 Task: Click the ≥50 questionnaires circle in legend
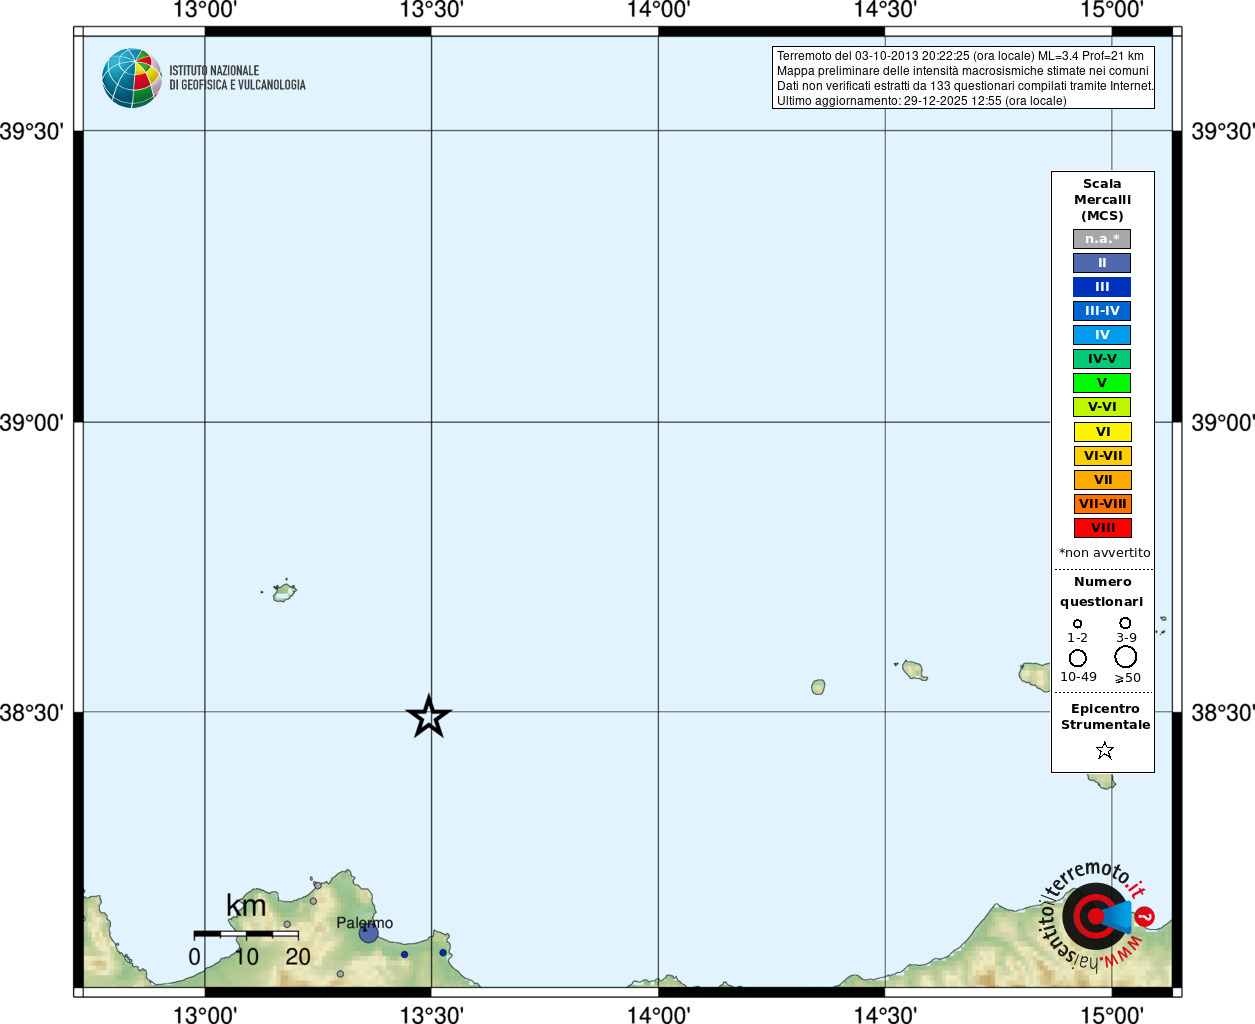click(x=1126, y=657)
